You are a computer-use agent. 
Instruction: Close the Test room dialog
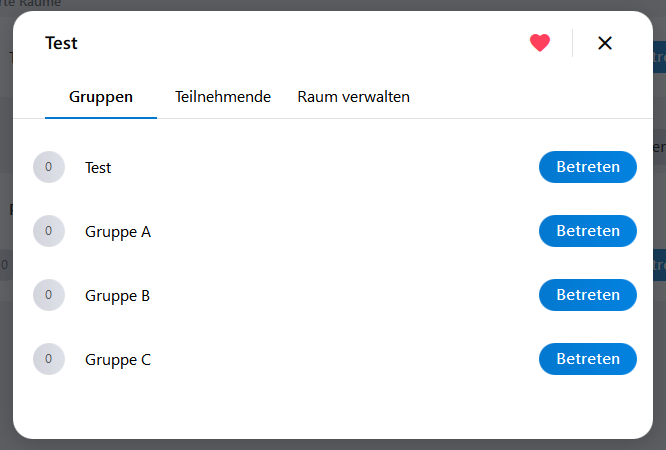[x=604, y=43]
